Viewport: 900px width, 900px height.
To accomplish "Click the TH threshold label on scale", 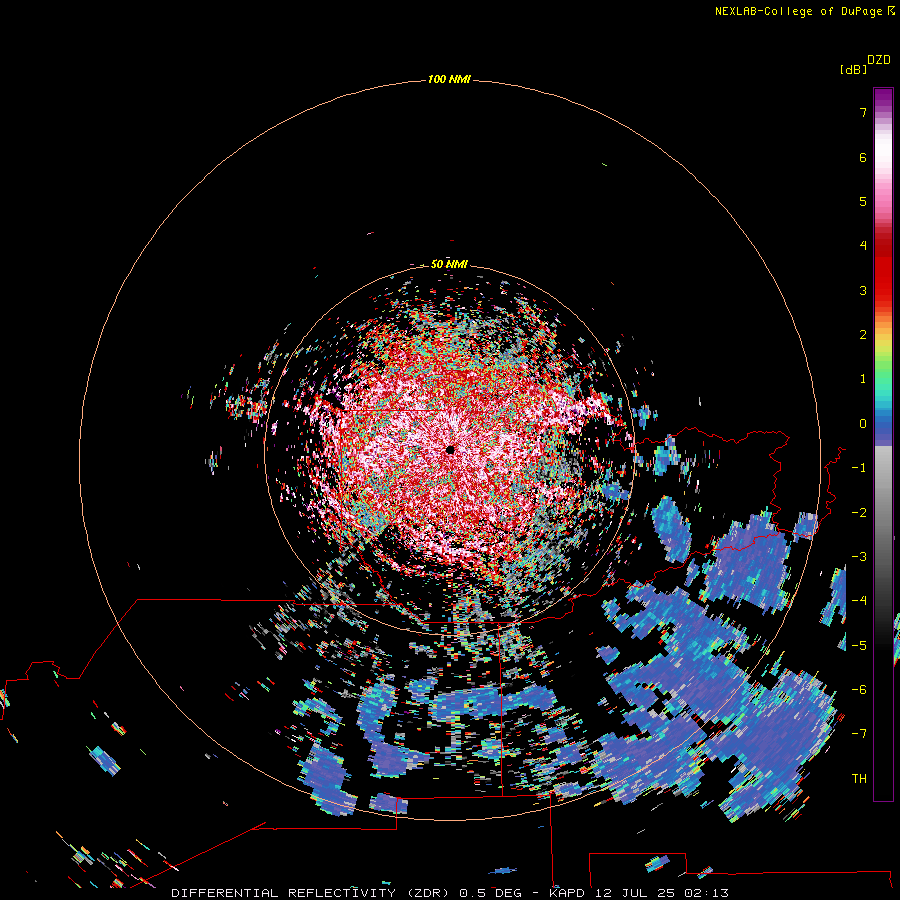I will [x=859, y=778].
